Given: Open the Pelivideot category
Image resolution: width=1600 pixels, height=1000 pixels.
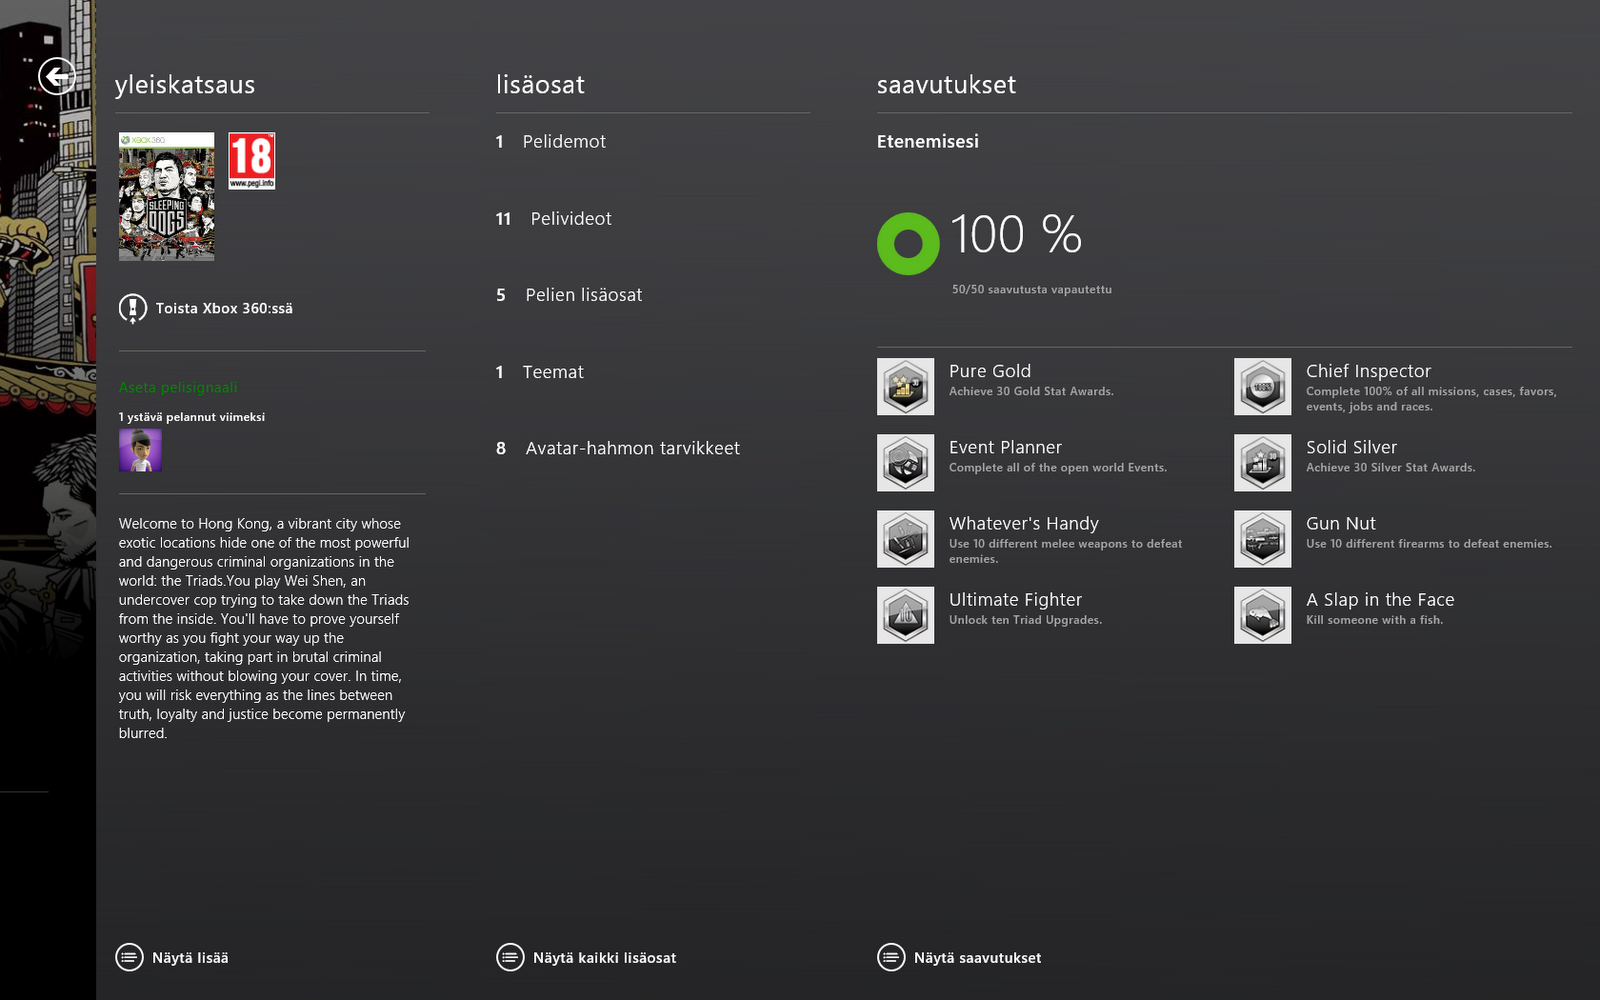Looking at the screenshot, I should pyautogui.click(x=554, y=219).
